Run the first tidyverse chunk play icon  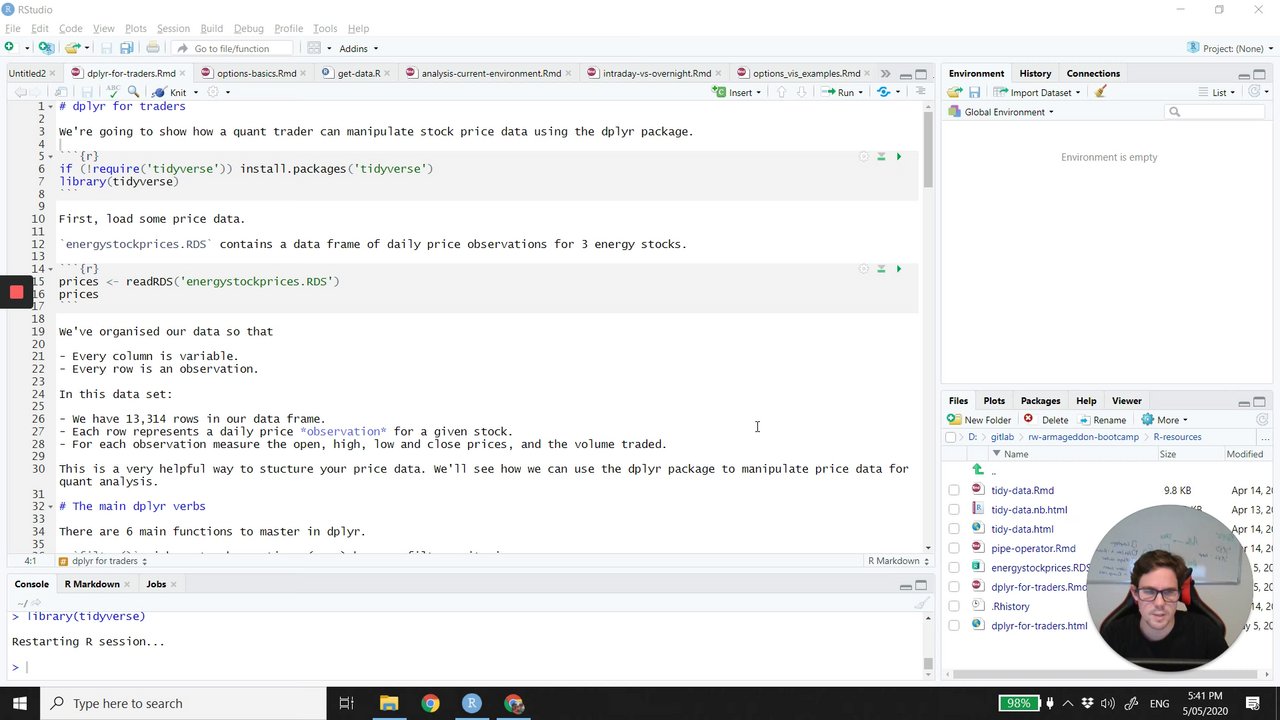tap(898, 157)
